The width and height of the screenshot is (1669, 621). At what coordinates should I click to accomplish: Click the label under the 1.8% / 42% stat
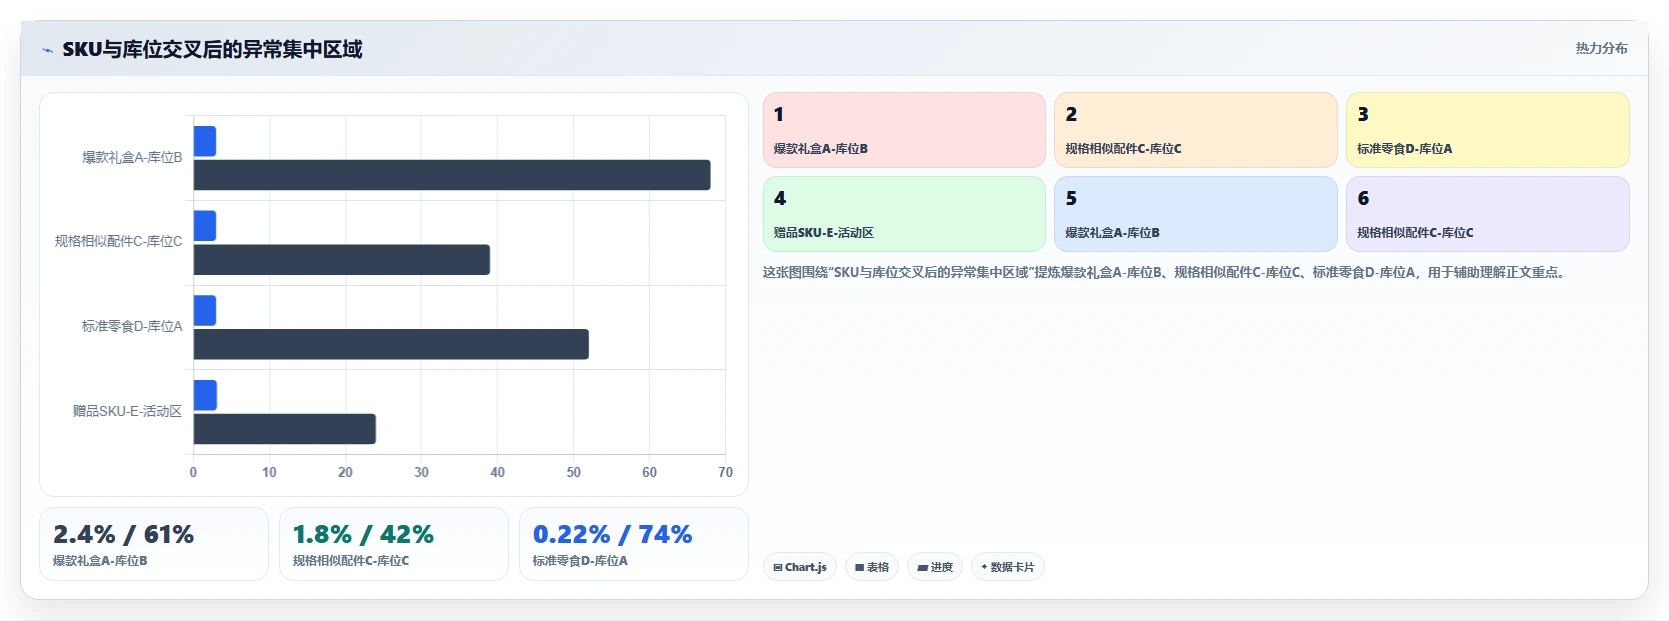point(351,561)
